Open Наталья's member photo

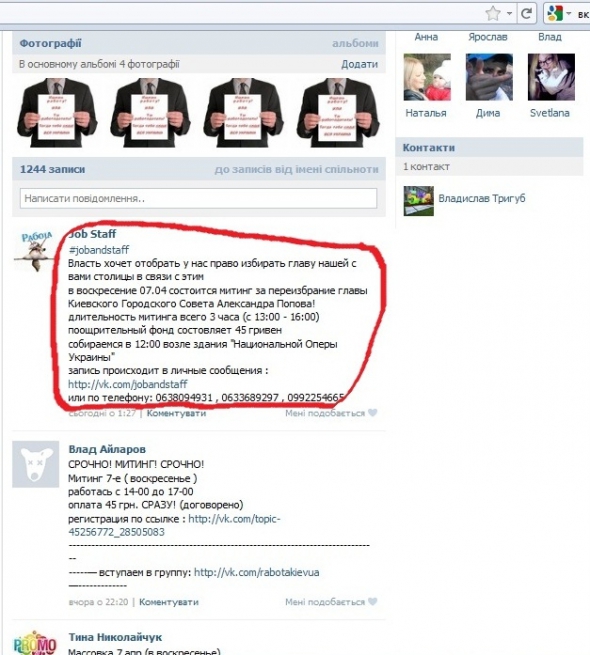tap(427, 77)
